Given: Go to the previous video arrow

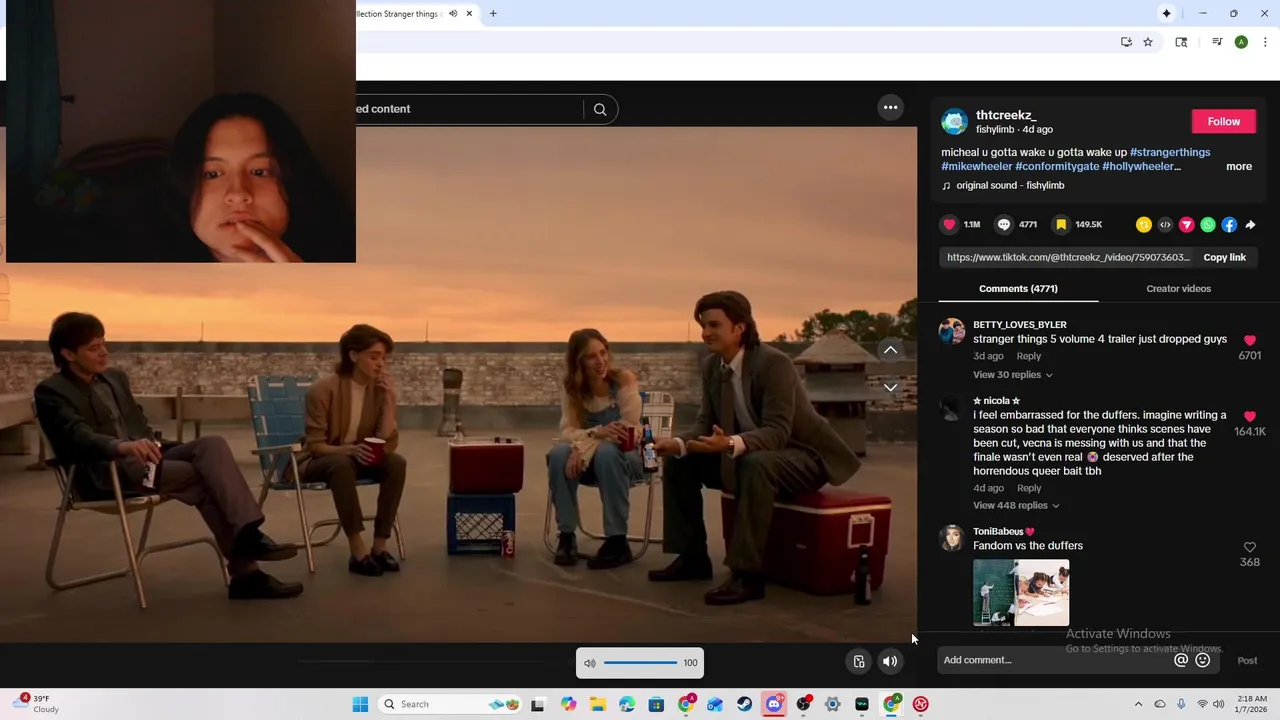Looking at the screenshot, I should 890,350.
